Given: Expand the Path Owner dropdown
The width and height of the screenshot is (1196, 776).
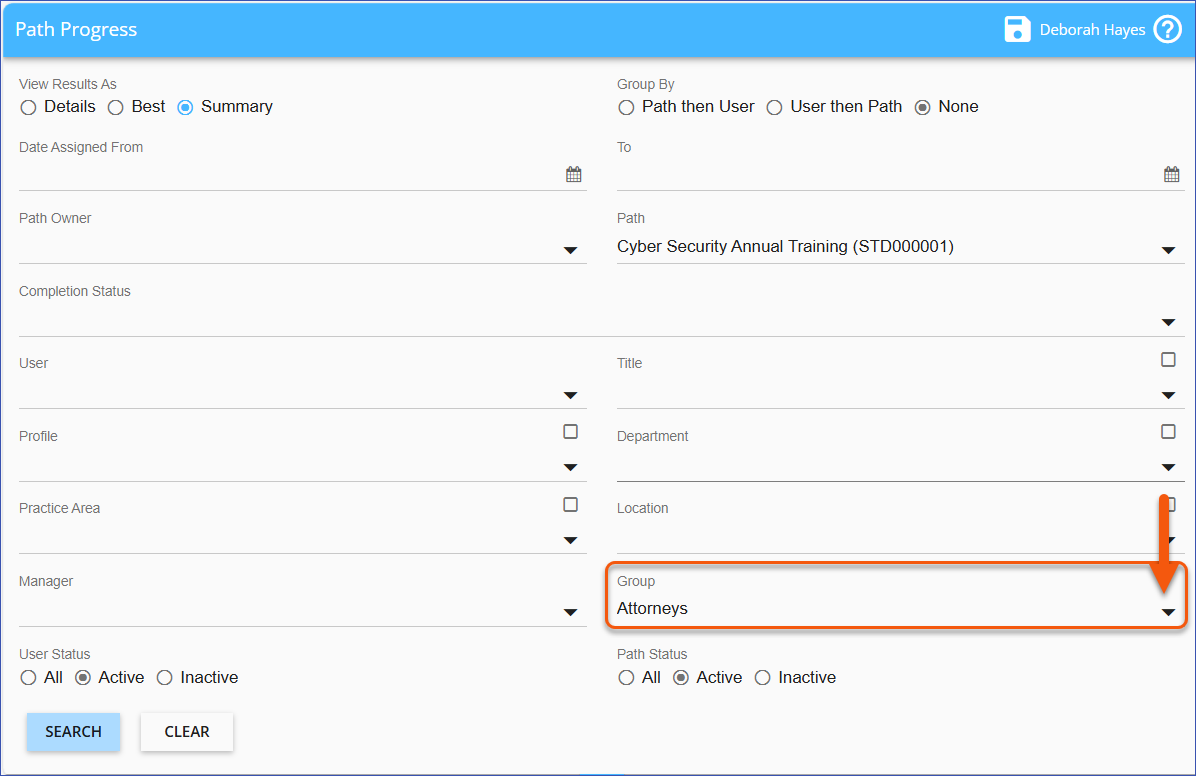Looking at the screenshot, I should click(570, 250).
